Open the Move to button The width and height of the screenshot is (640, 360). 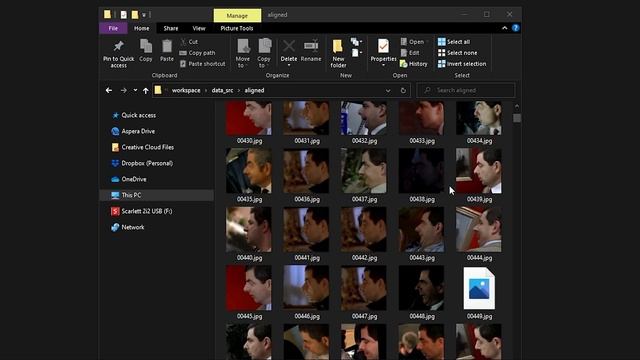click(243, 53)
